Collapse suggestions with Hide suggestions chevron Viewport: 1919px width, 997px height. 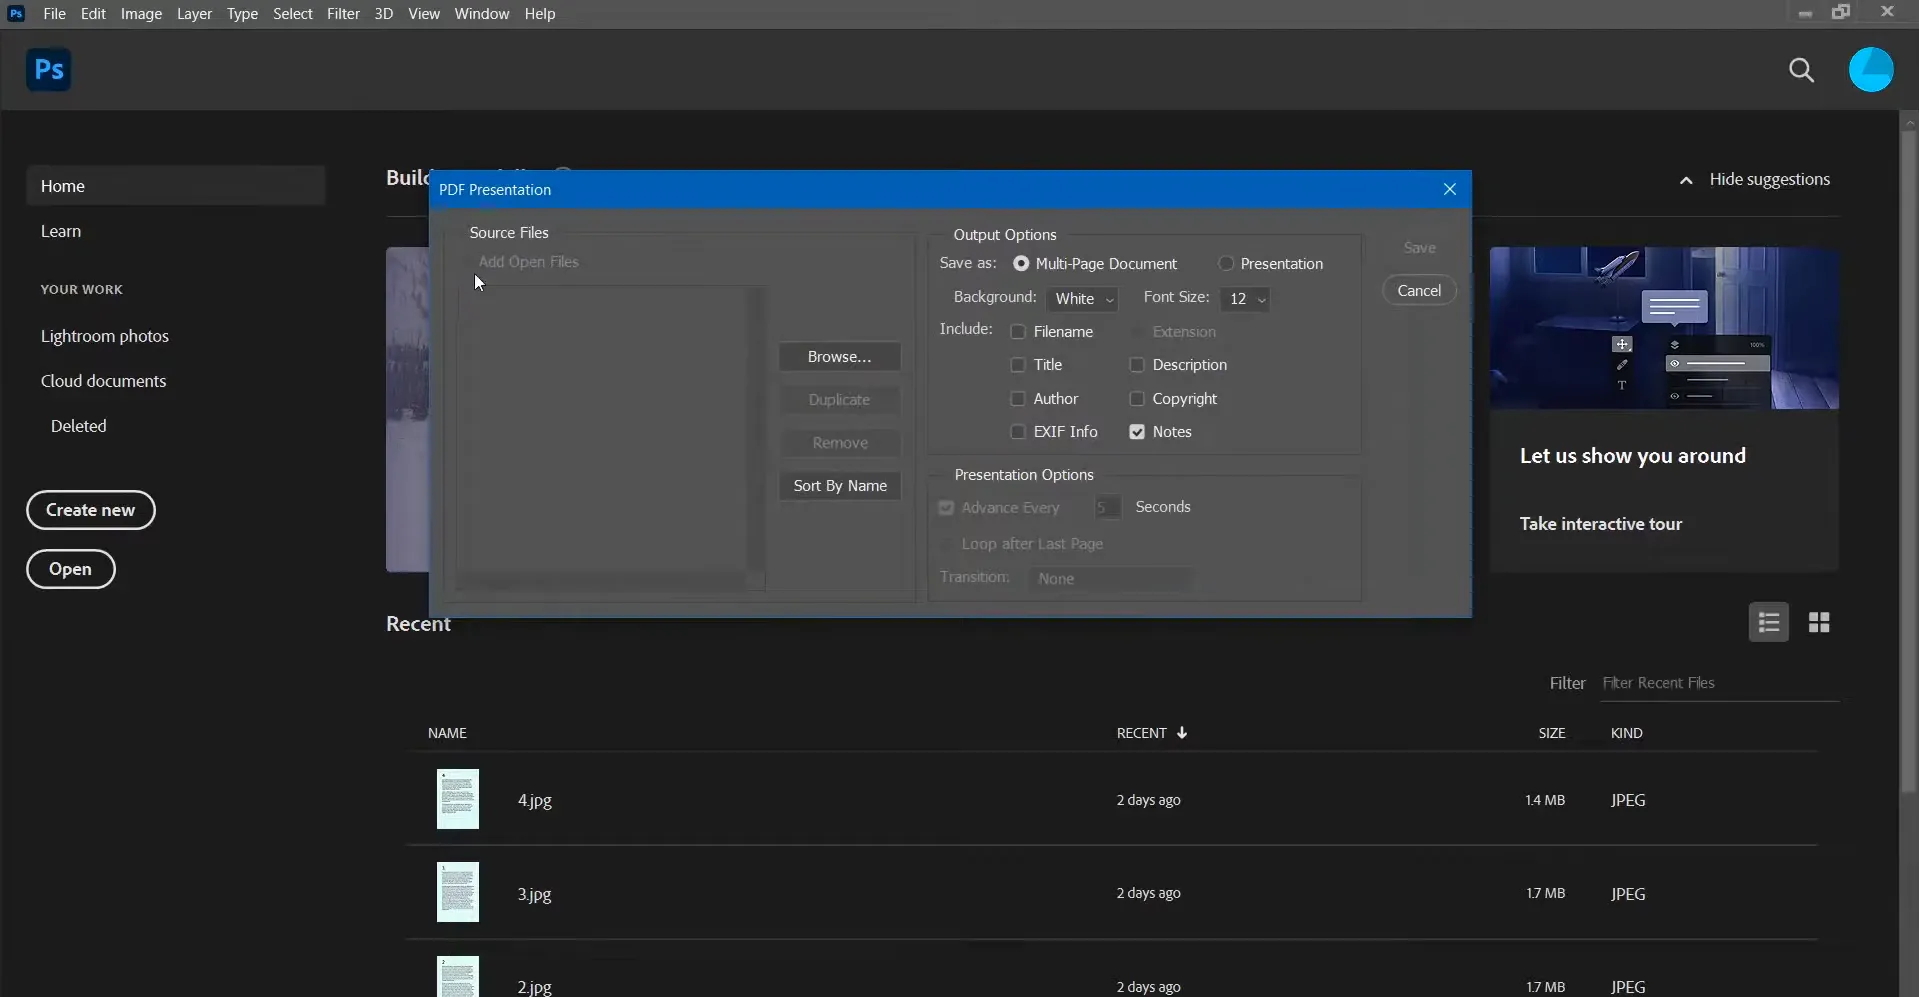tap(1686, 180)
